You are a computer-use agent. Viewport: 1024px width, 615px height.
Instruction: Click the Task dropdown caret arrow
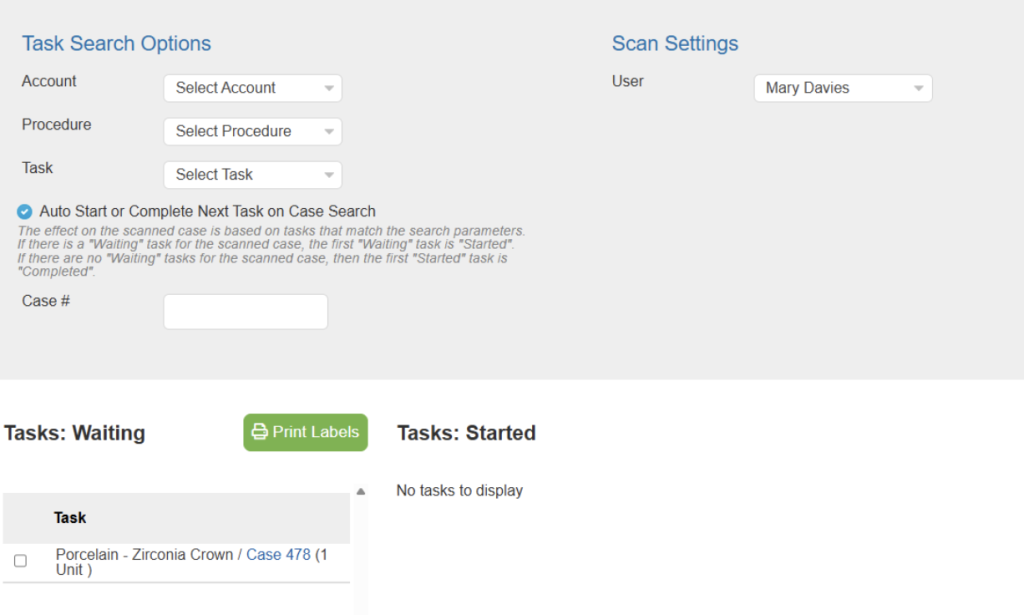pos(329,175)
